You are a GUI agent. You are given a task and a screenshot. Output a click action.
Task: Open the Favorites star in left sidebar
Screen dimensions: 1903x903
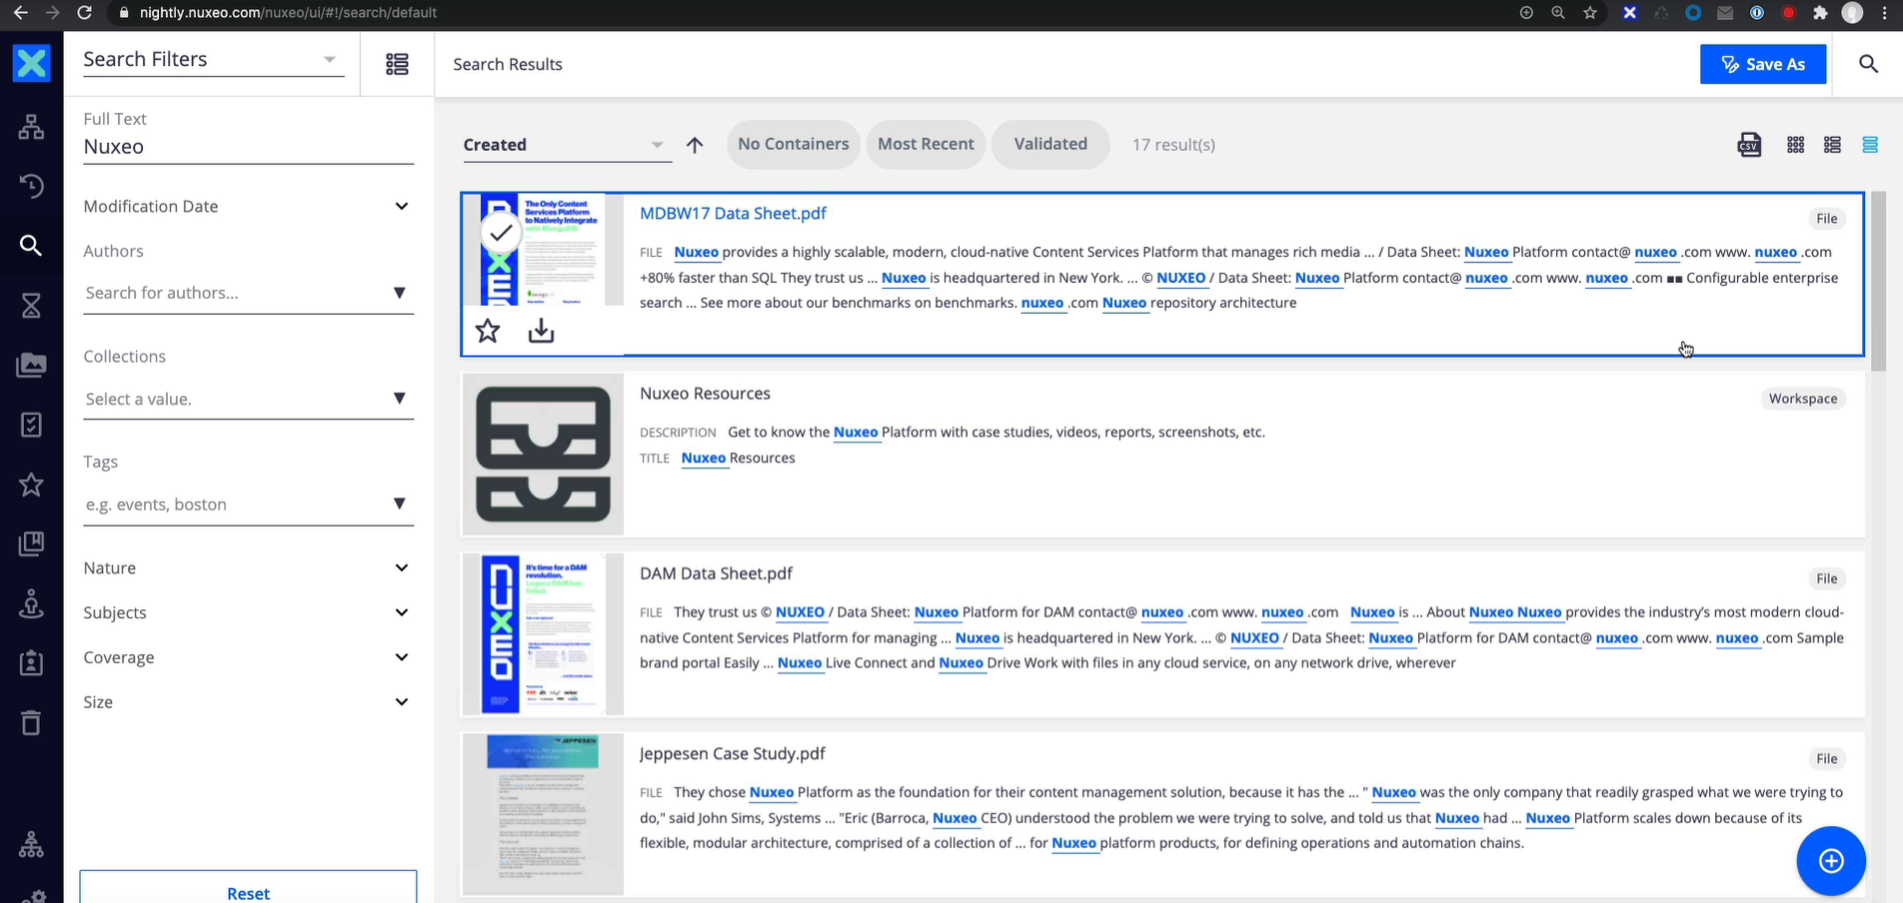(31, 485)
